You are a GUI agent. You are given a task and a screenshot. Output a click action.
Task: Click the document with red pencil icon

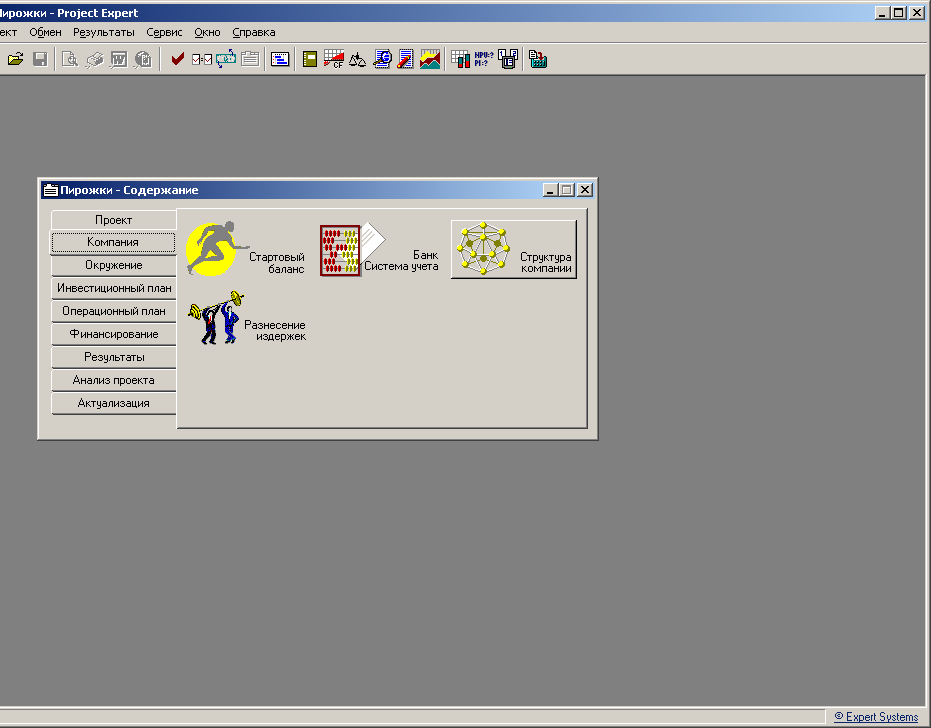click(x=406, y=59)
